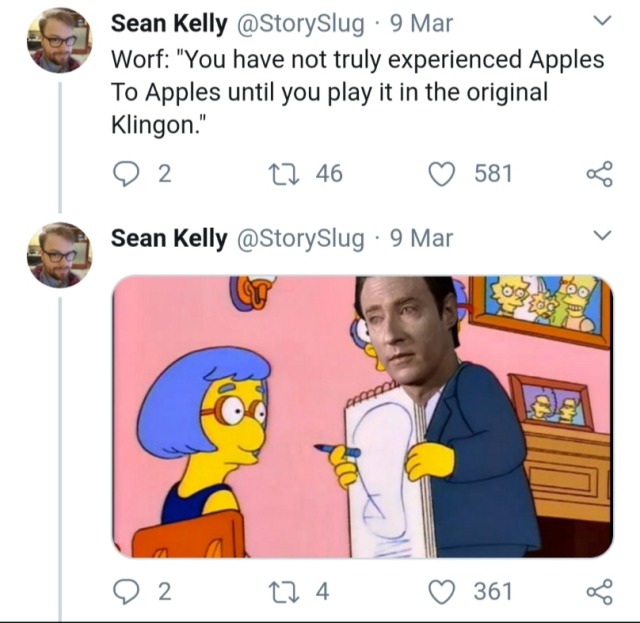The width and height of the screenshot is (640, 623).
Task: Like the tweet with 361 likes
Action: click(x=442, y=591)
